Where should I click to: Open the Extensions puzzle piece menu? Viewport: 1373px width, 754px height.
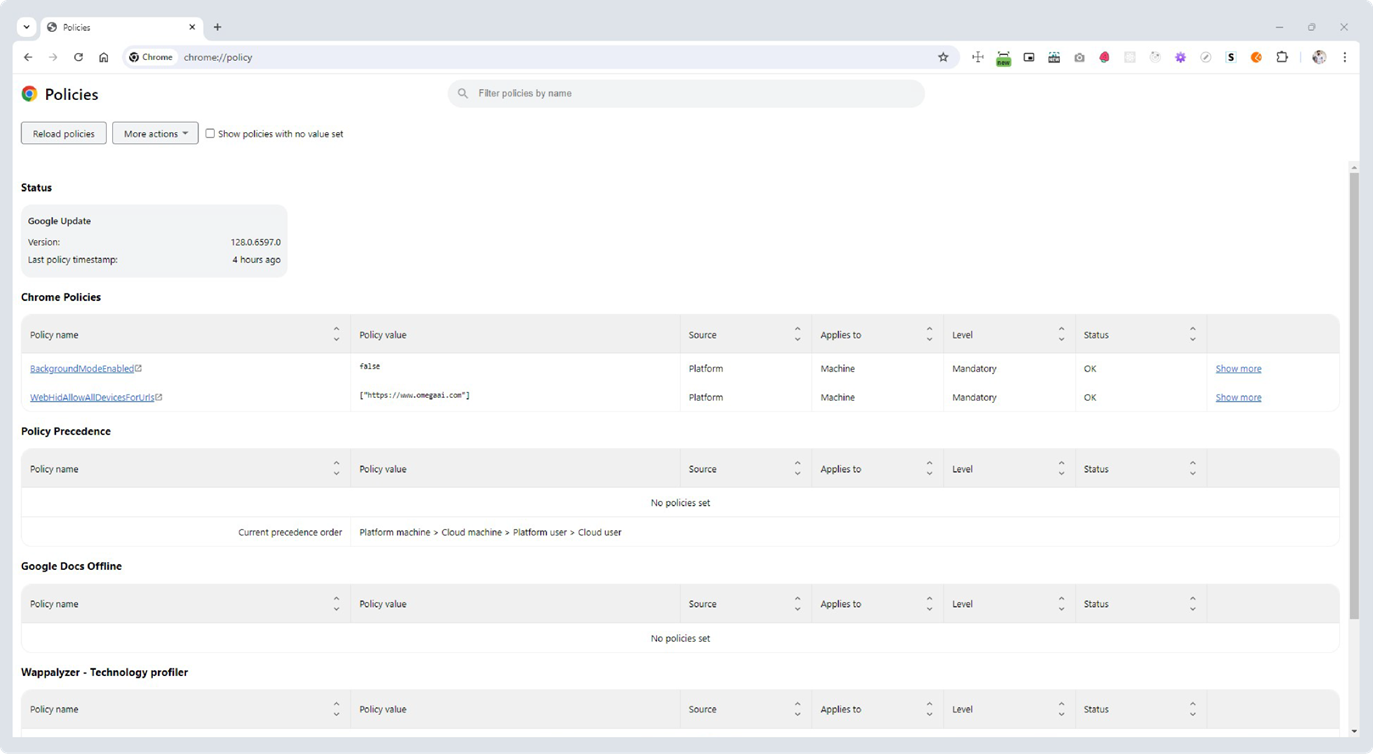1282,58
